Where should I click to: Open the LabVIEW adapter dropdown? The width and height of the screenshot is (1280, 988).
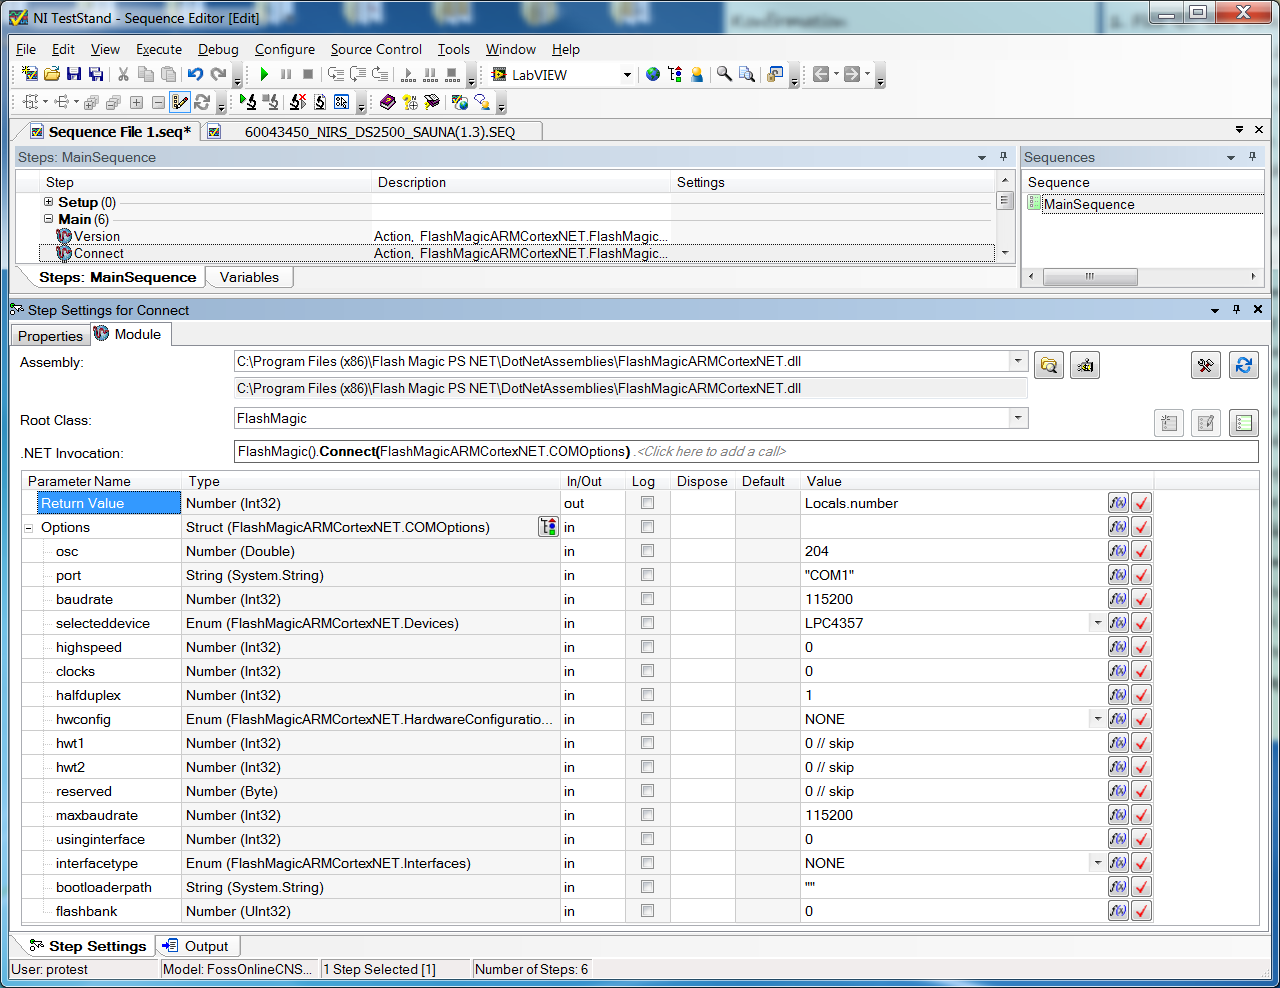click(627, 75)
